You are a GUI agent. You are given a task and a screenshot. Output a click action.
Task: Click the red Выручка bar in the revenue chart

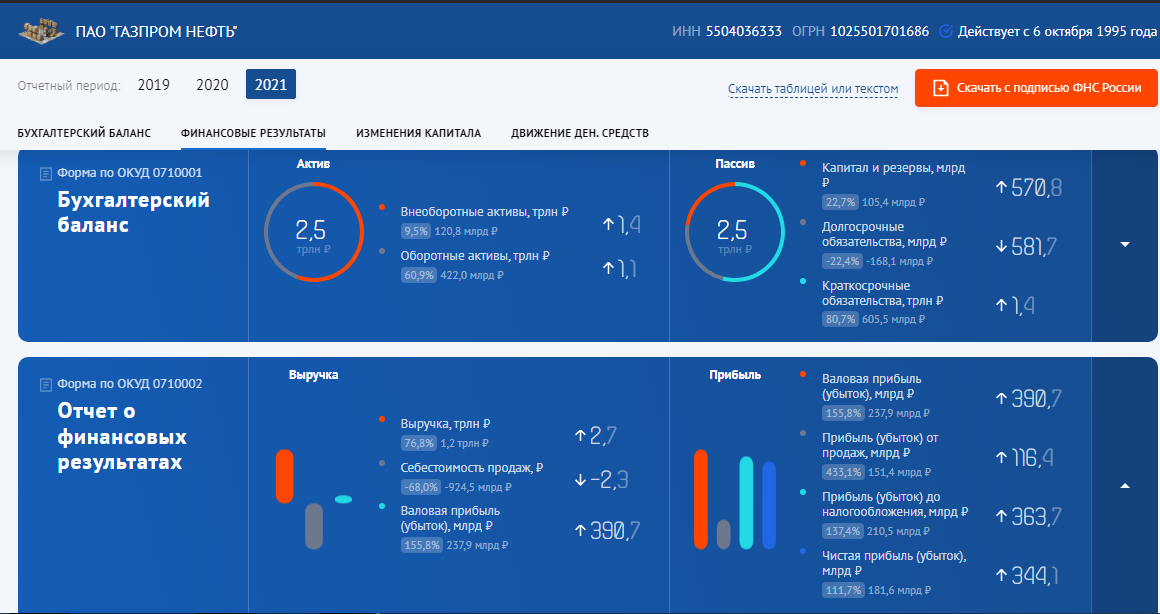pyautogui.click(x=284, y=476)
